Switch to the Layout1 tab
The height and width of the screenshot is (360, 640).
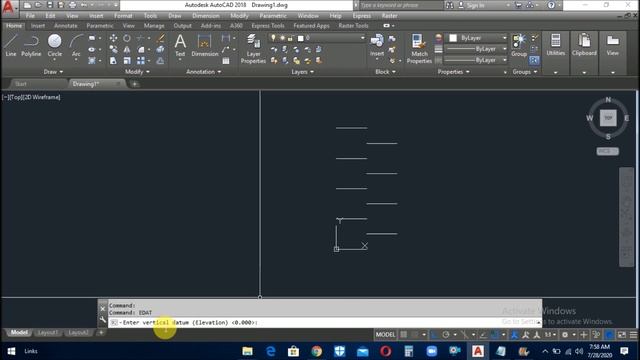click(48, 333)
